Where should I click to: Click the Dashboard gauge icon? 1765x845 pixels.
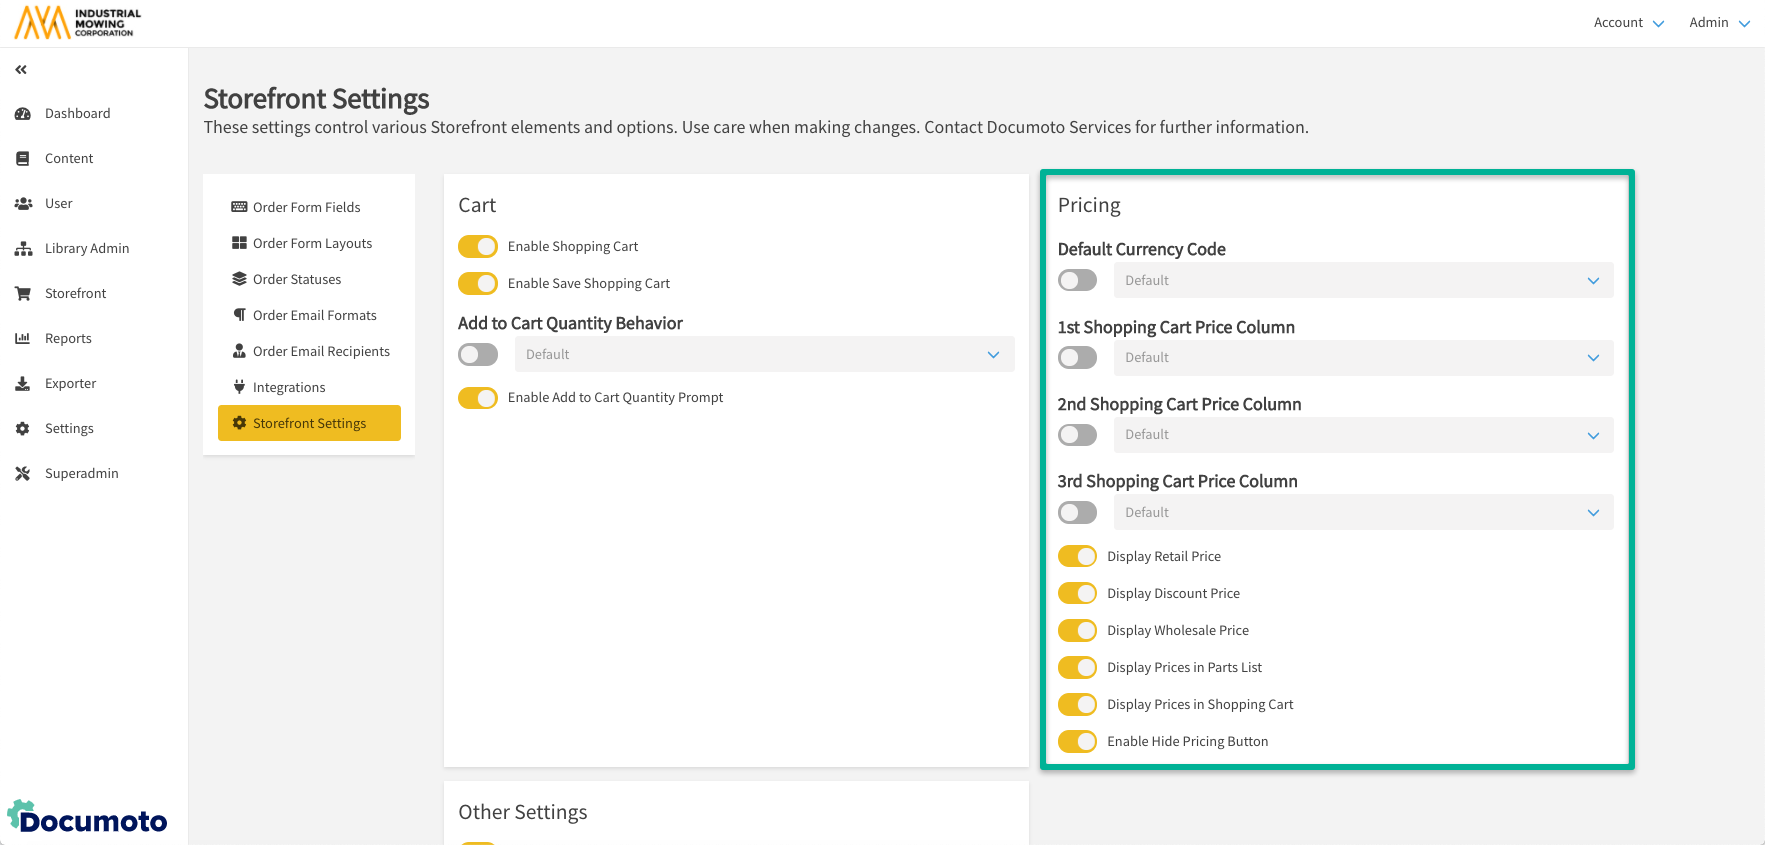click(x=23, y=114)
